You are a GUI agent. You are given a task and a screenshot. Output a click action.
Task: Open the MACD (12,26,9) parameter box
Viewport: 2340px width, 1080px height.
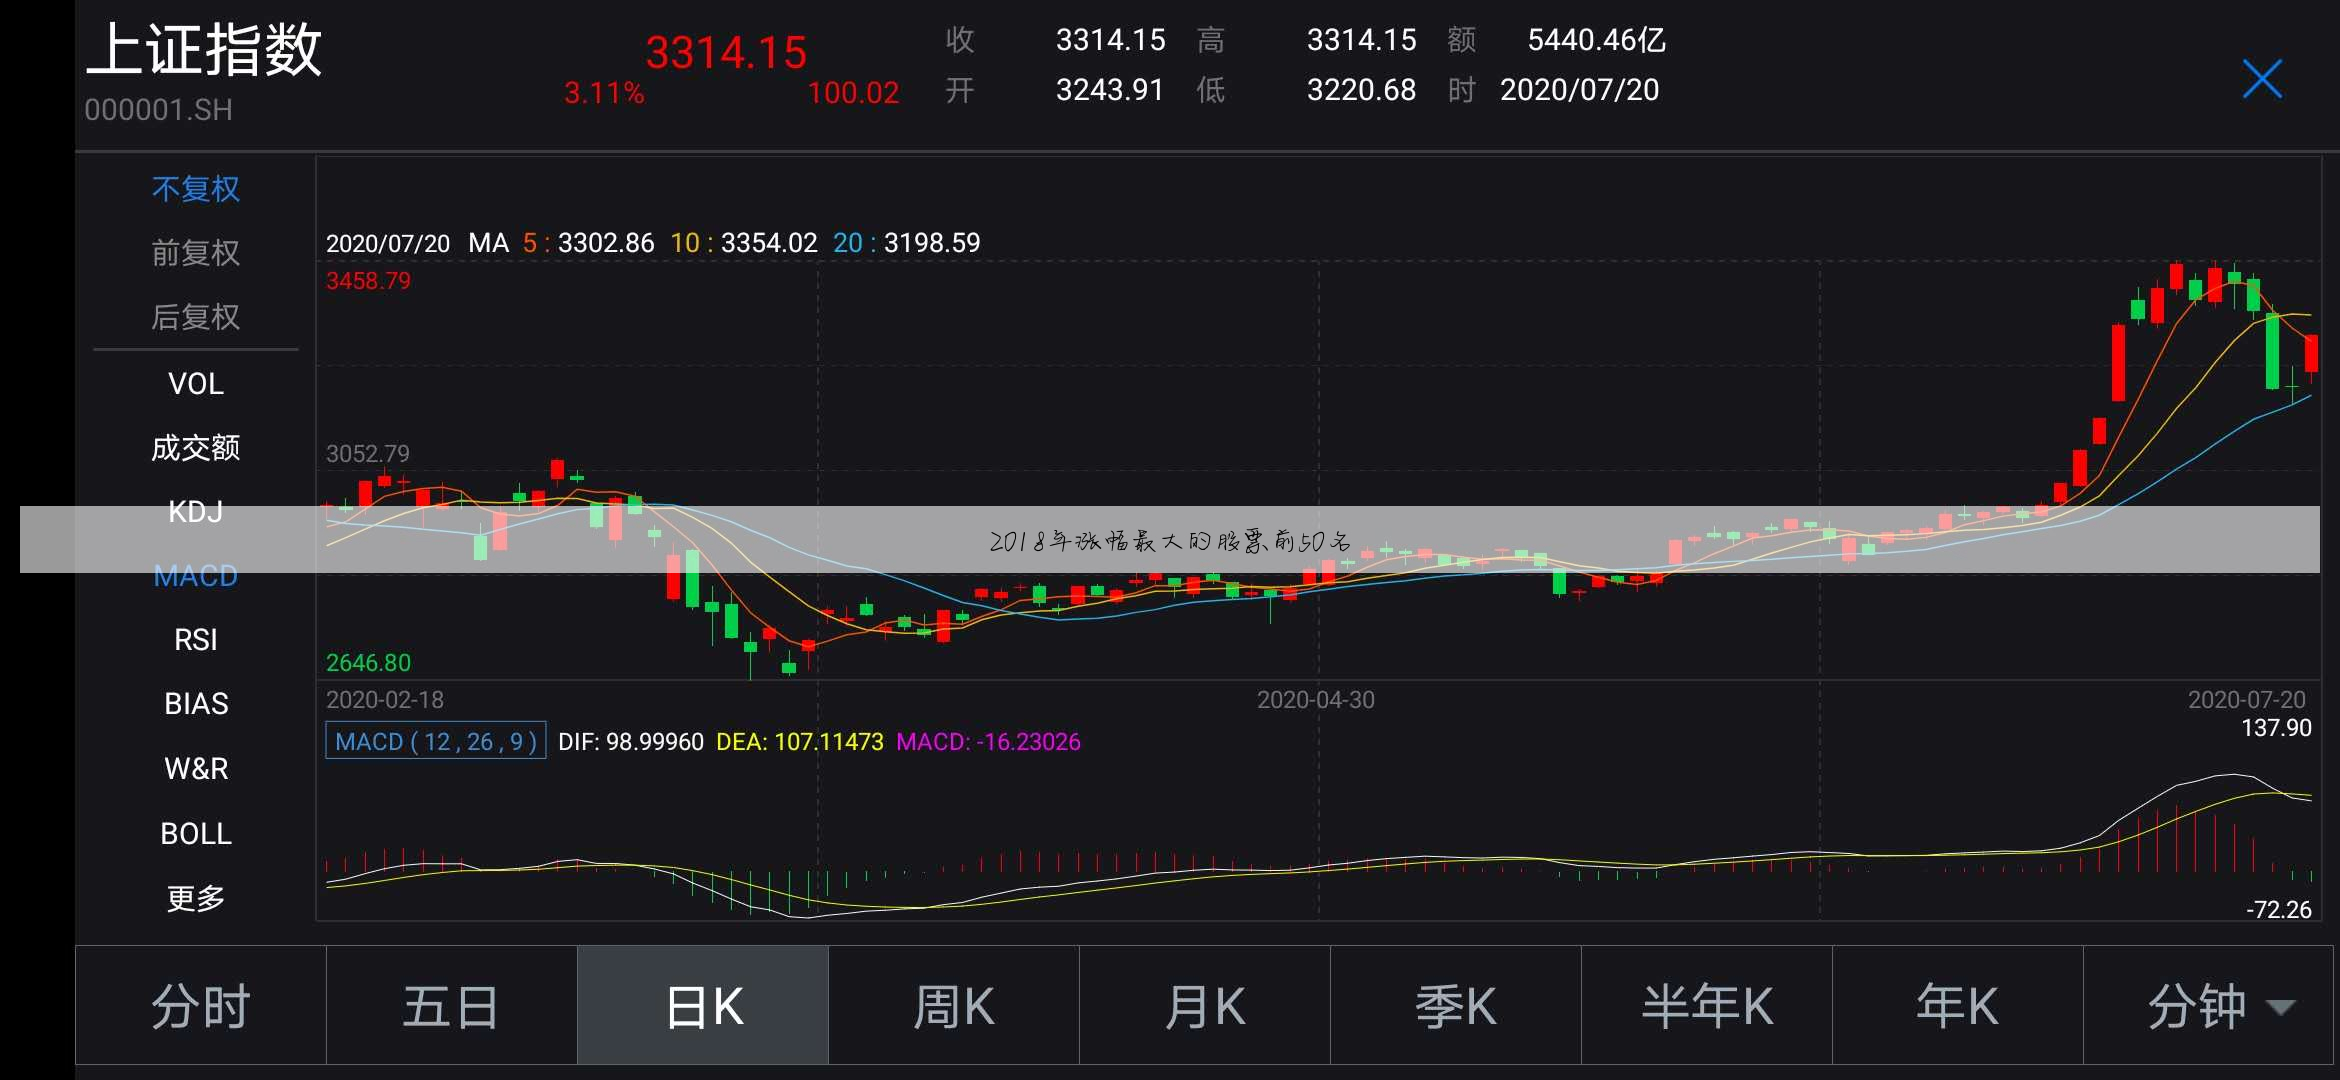point(435,741)
